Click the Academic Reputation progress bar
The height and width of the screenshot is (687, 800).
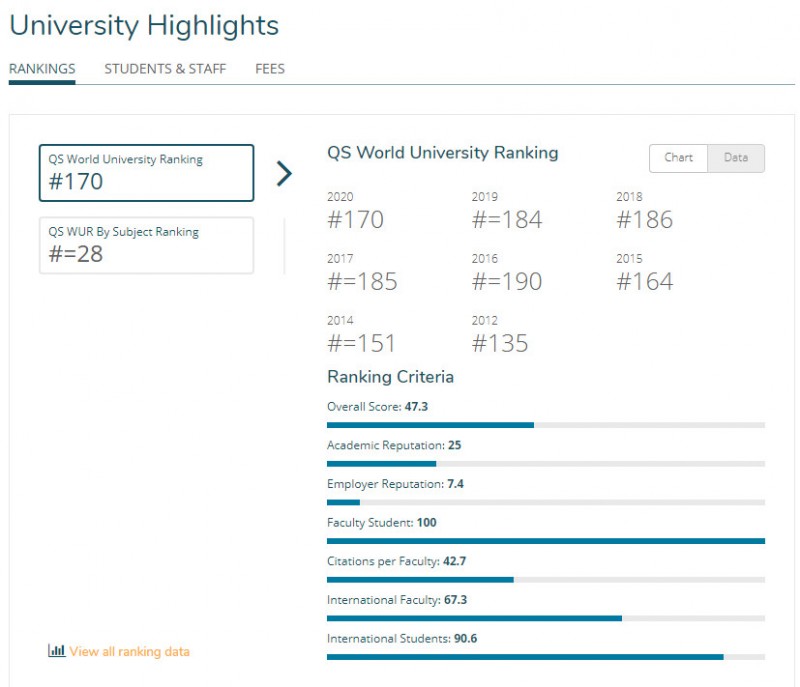click(x=546, y=464)
